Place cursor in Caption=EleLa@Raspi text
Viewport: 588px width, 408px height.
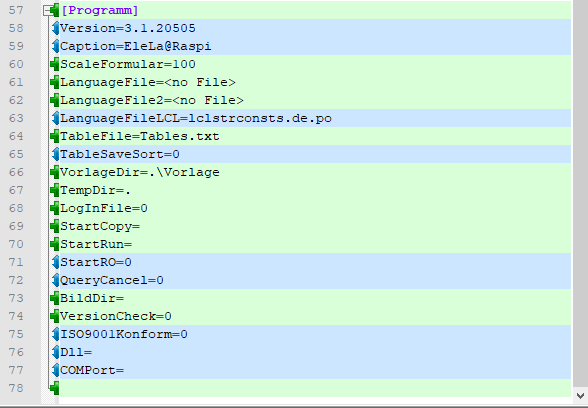[x=136, y=46]
